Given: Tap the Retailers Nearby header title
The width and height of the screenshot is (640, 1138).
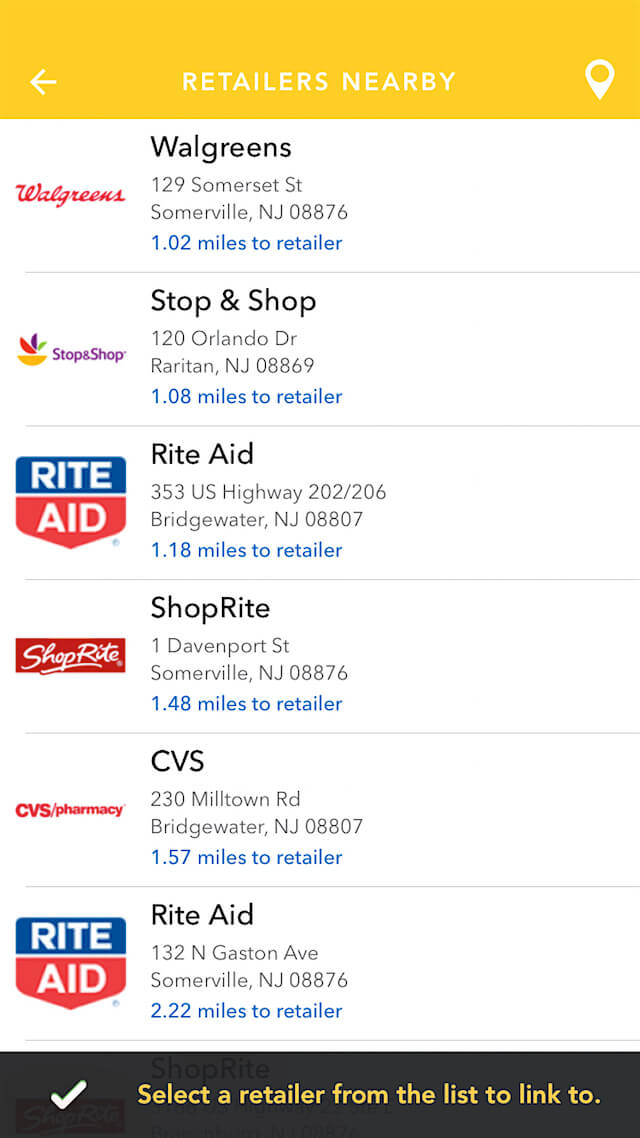Looking at the screenshot, I should (318, 81).
